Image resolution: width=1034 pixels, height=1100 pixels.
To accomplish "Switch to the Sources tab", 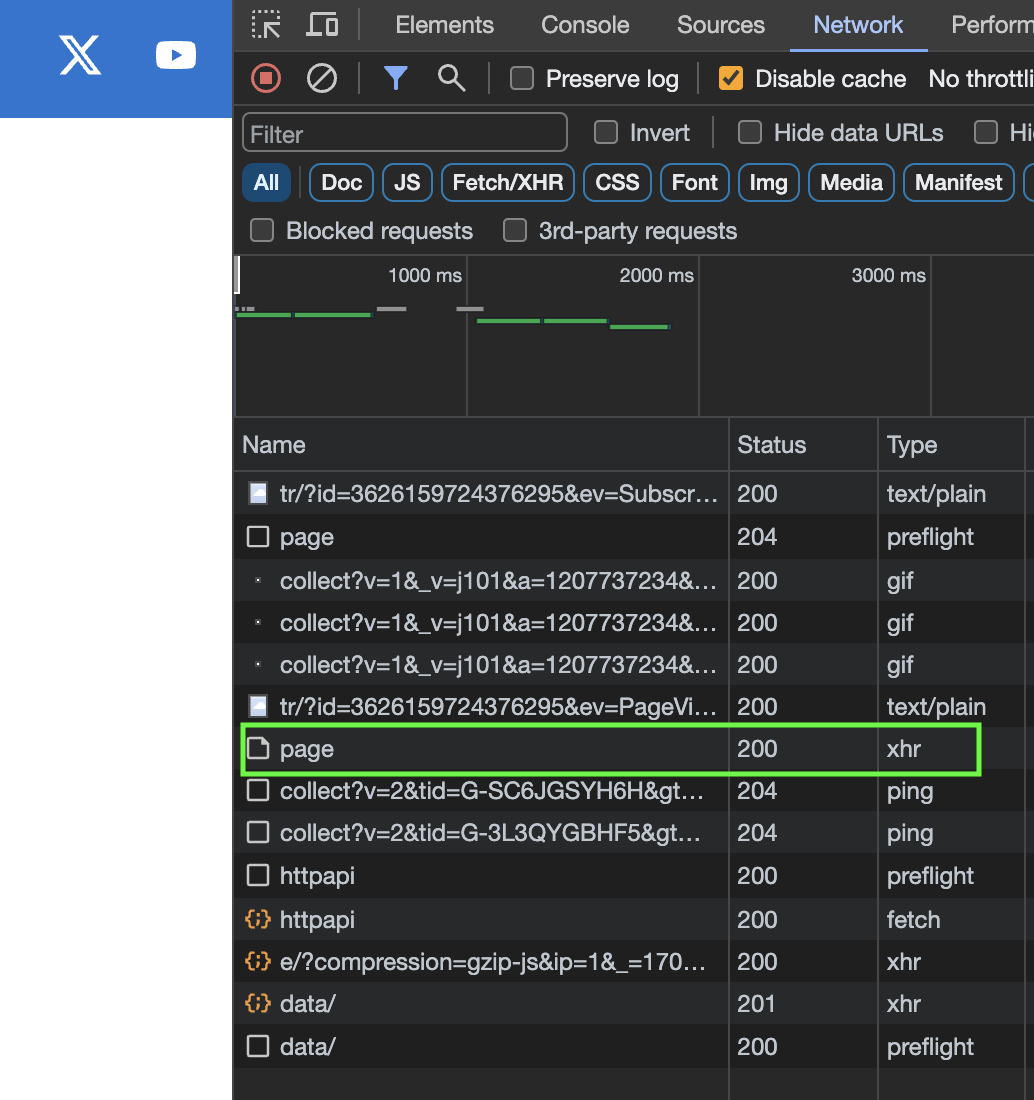I will tap(721, 25).
